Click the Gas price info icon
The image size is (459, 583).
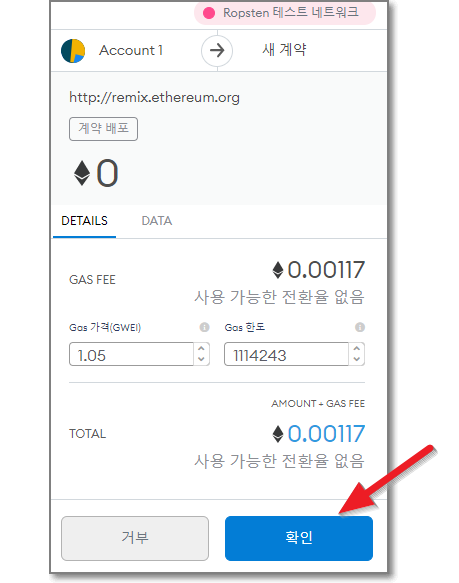(x=204, y=327)
